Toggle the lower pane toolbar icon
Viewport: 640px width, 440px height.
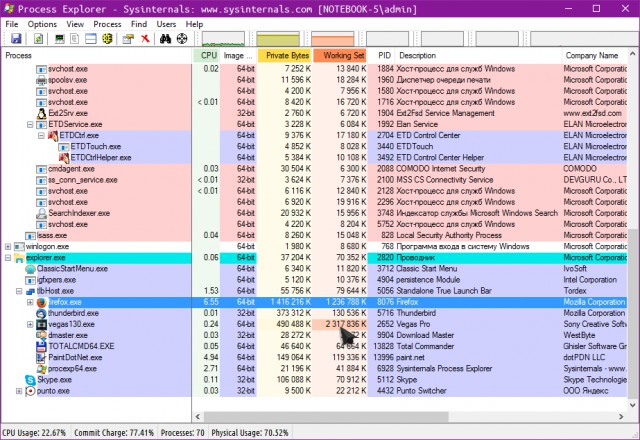(91, 39)
